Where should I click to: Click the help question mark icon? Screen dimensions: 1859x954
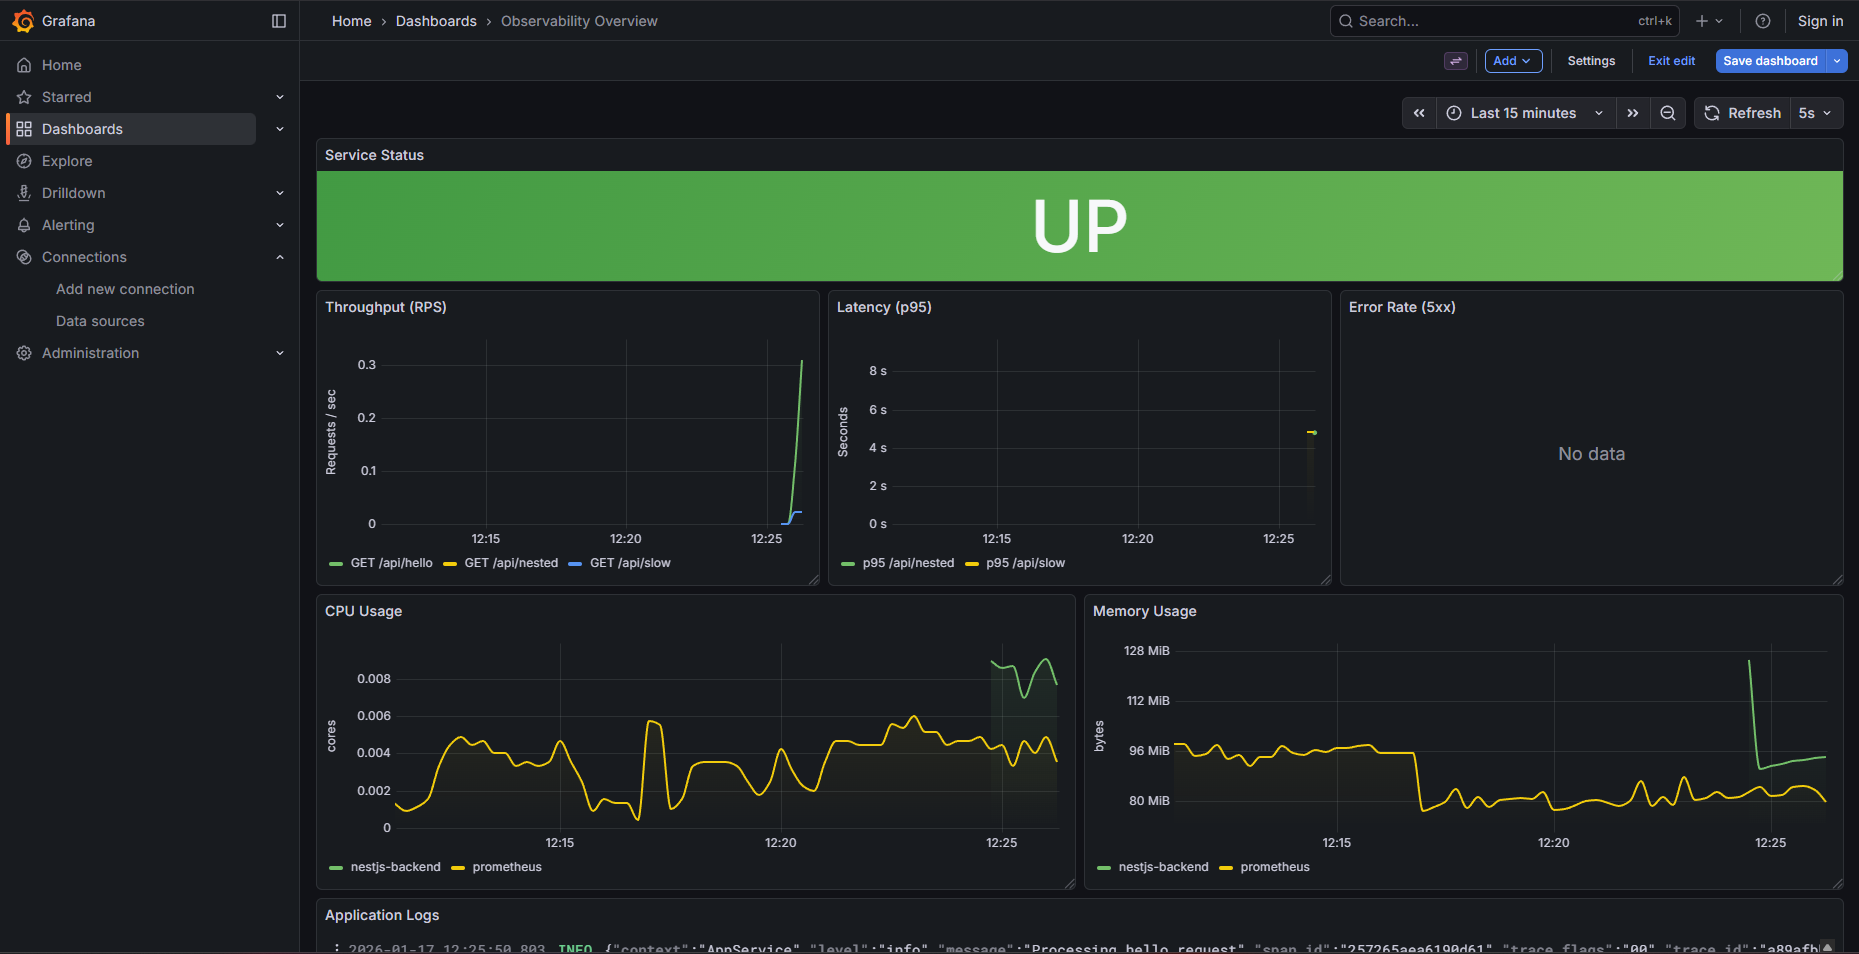[x=1763, y=21]
